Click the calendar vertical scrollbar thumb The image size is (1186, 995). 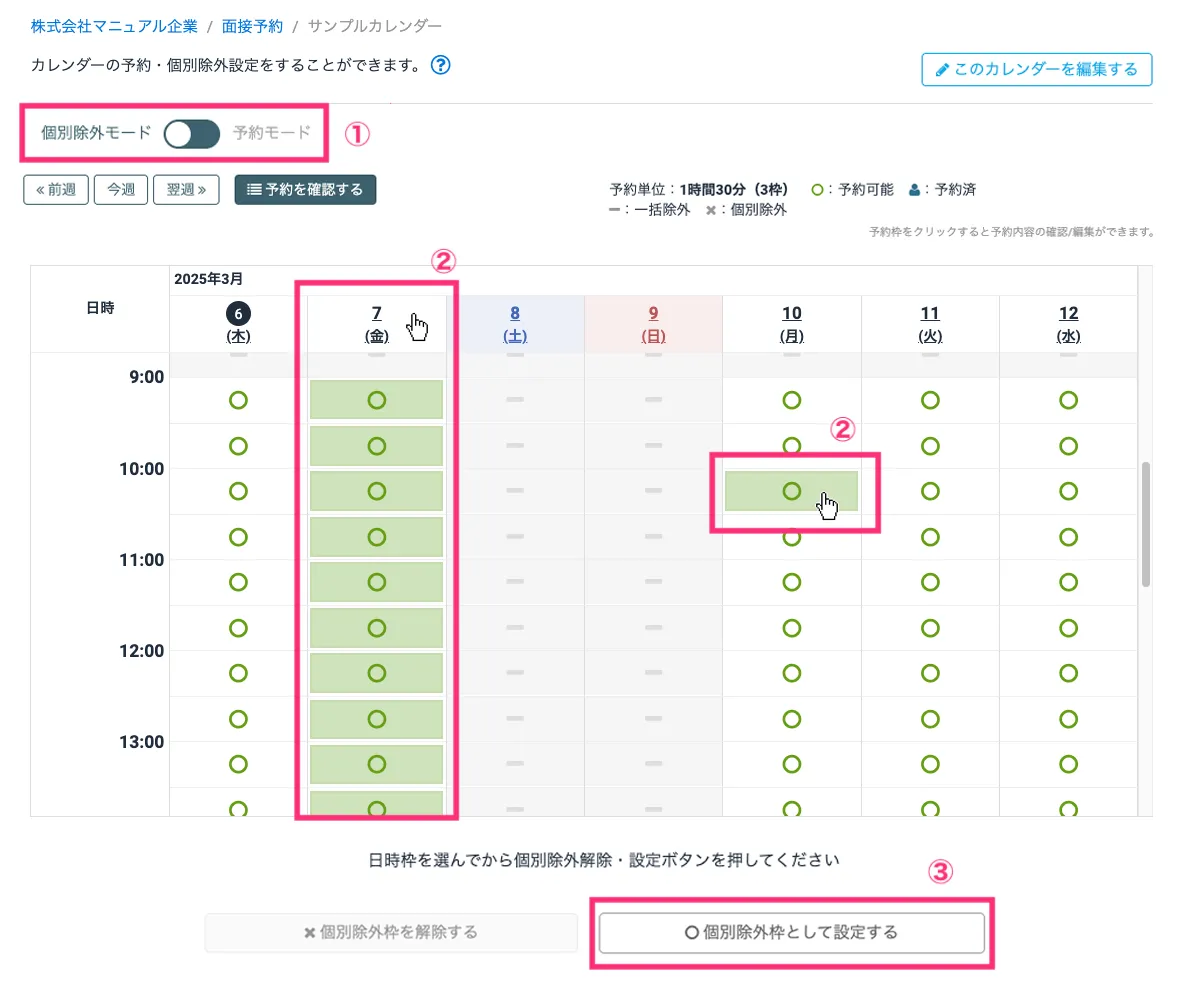coord(1146,523)
